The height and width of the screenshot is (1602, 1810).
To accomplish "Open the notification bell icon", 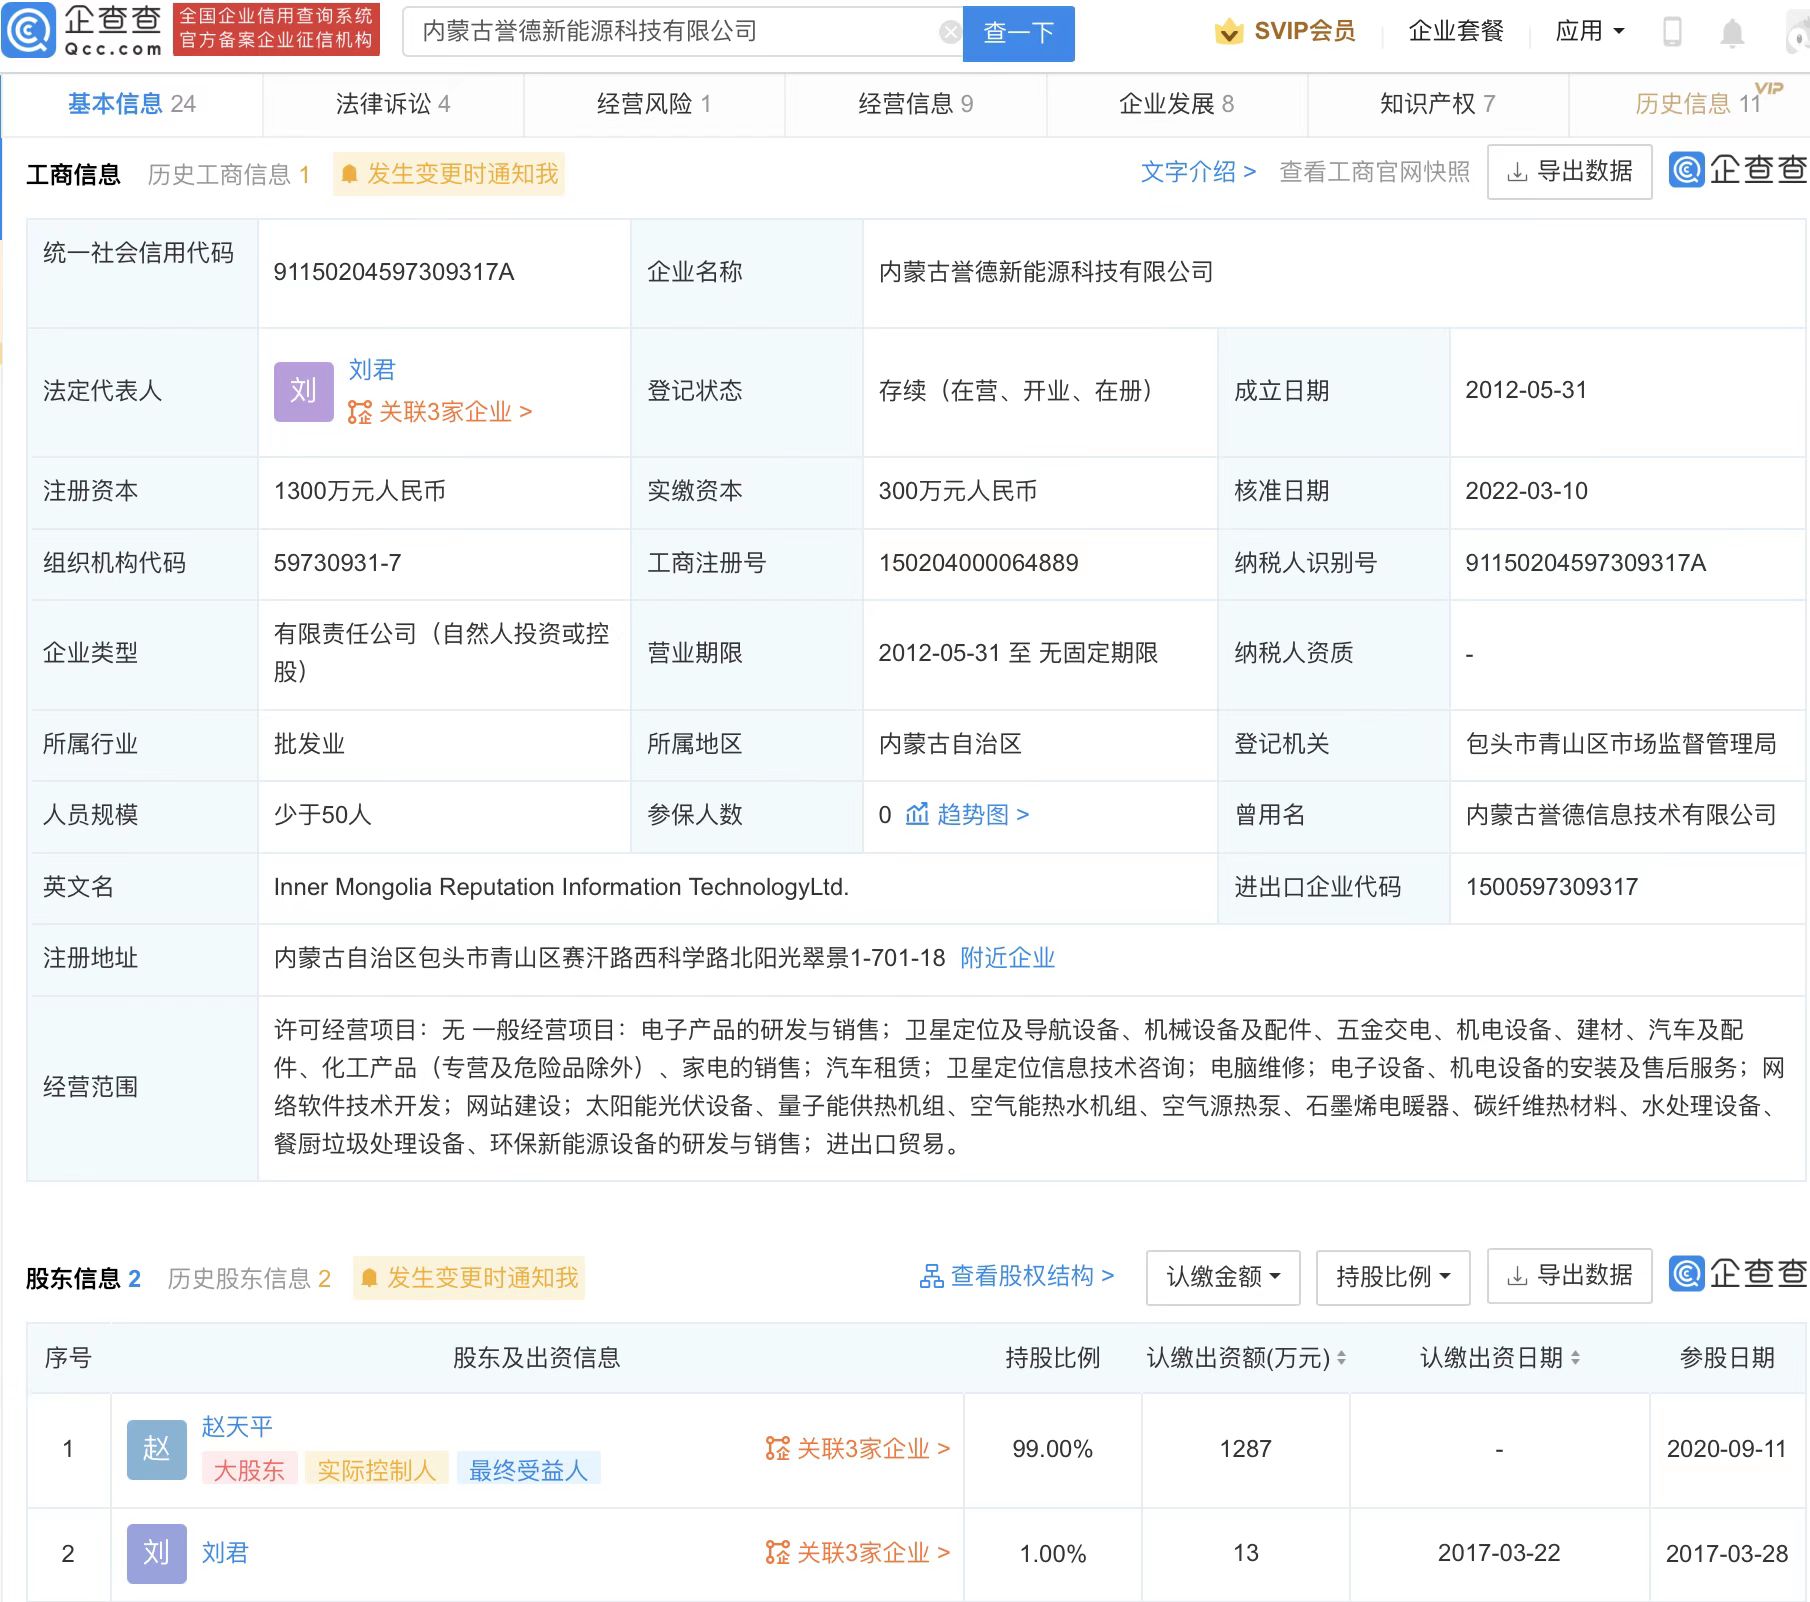I will pyautogui.click(x=1732, y=33).
